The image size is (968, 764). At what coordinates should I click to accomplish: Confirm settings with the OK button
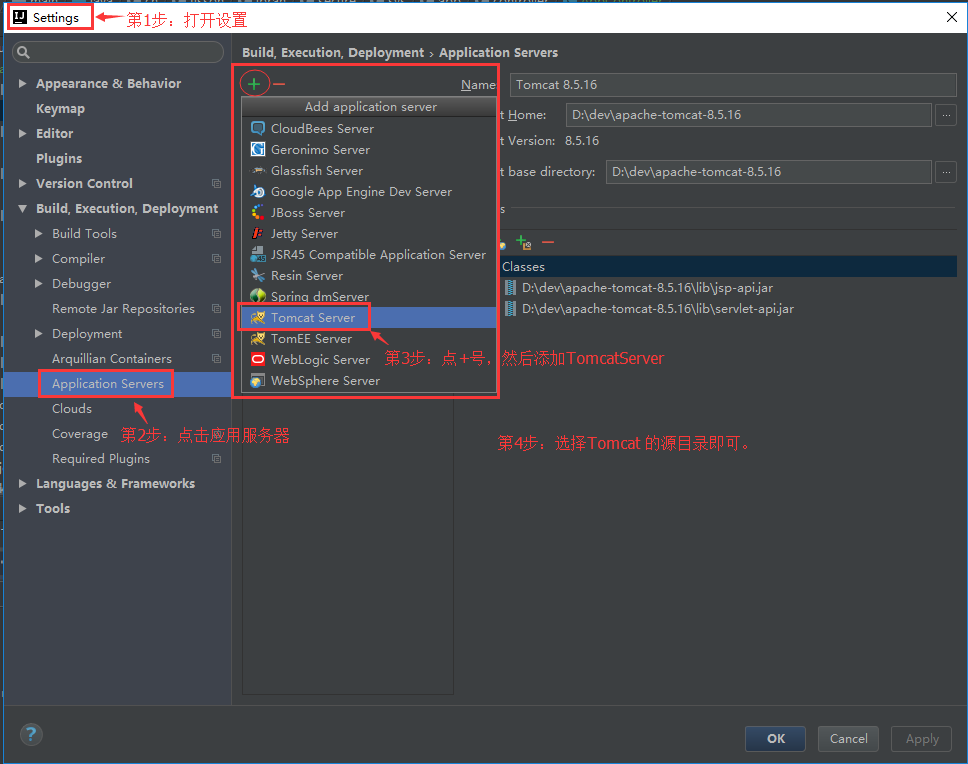point(775,739)
